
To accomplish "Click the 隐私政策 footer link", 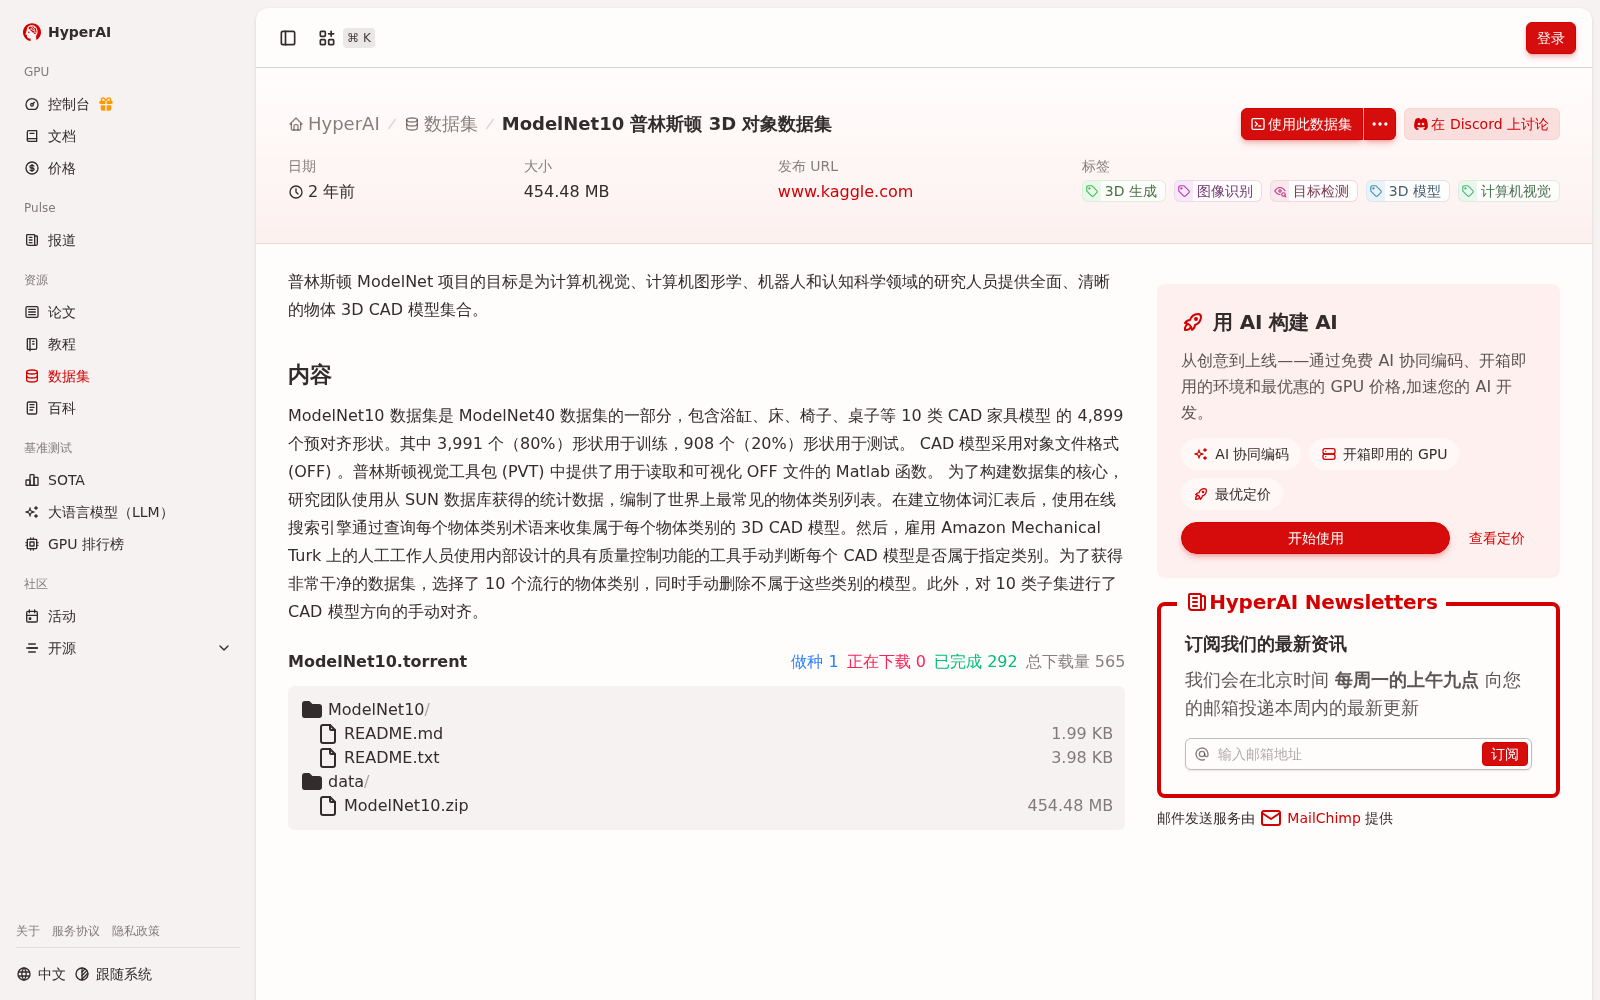I will point(136,931).
